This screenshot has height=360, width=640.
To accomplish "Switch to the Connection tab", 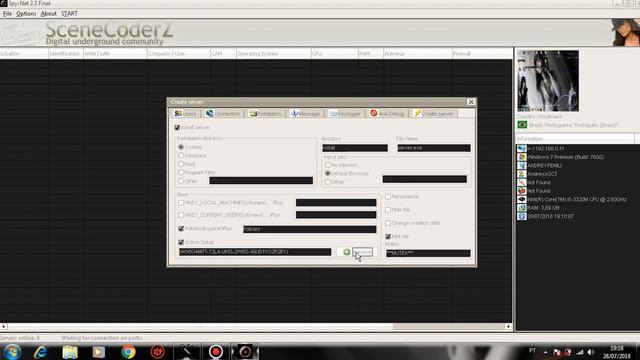I will pos(223,113).
